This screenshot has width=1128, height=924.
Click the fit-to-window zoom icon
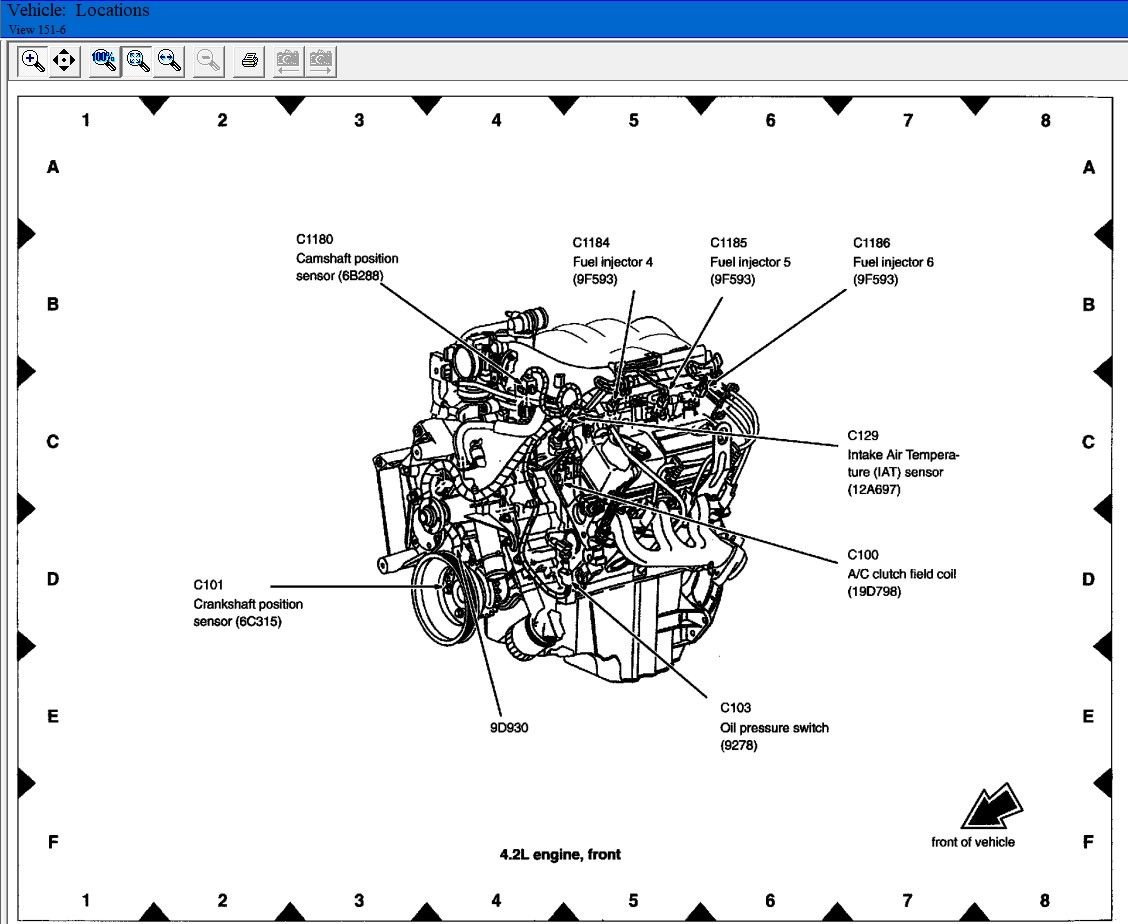[138, 61]
